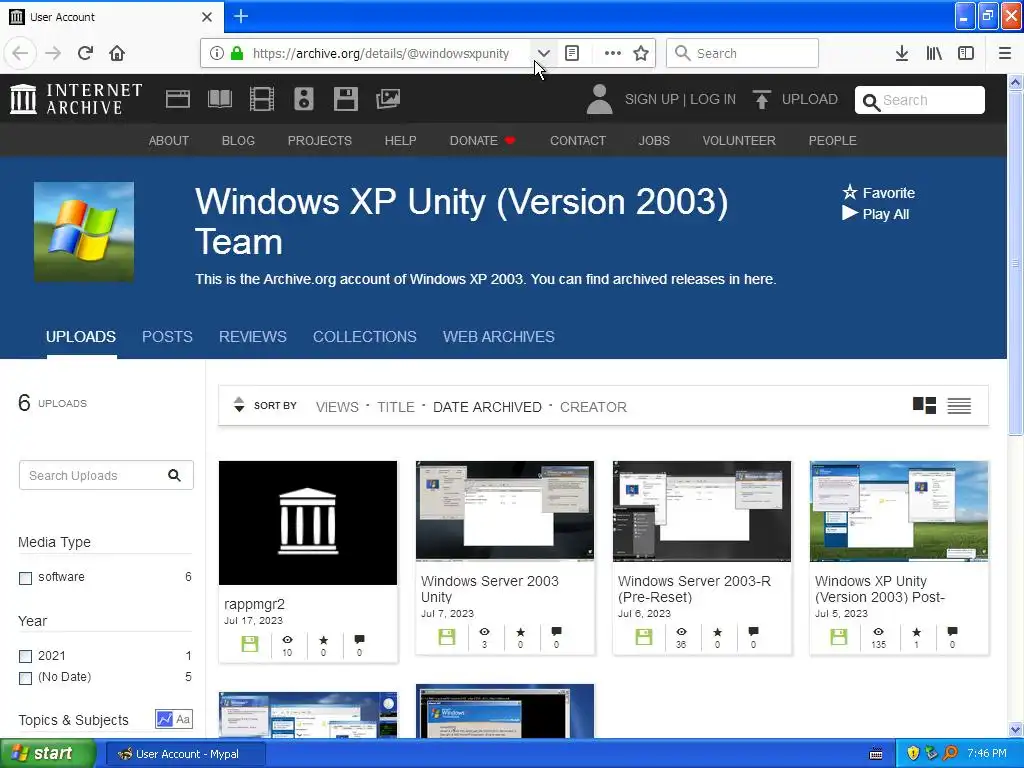Image resolution: width=1024 pixels, height=768 pixels.
Task: Click LOG IN link
Action: click(x=713, y=99)
